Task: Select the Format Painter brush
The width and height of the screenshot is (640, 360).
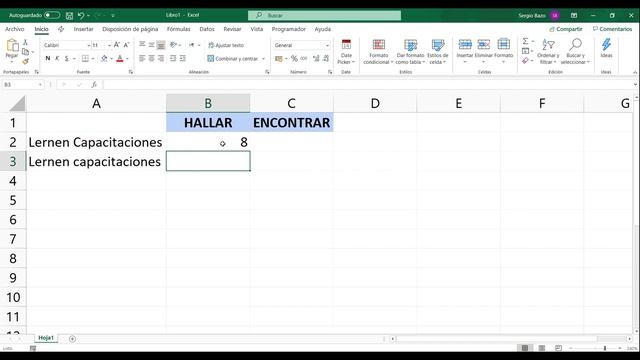Action: [x=25, y=61]
